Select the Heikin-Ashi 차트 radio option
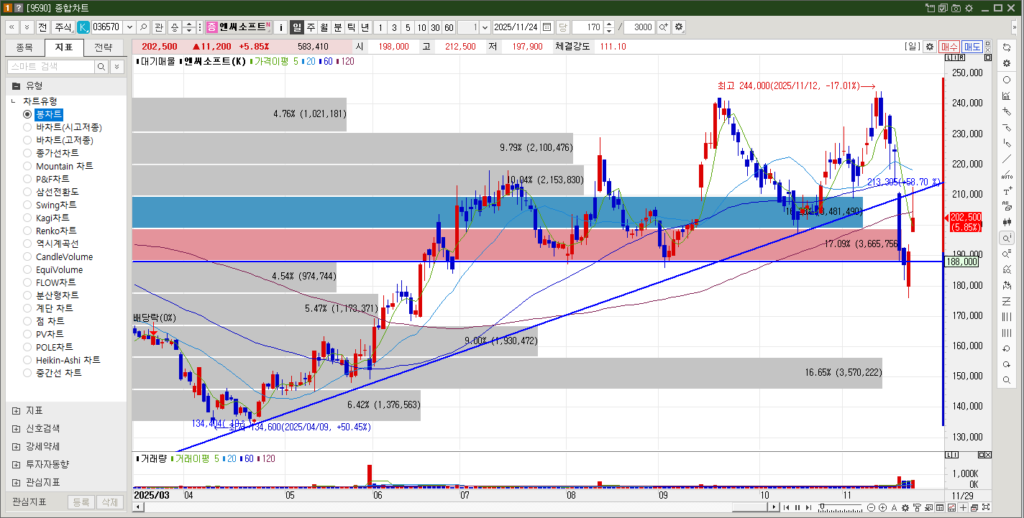This screenshot has width=1024, height=518. click(x=28, y=360)
